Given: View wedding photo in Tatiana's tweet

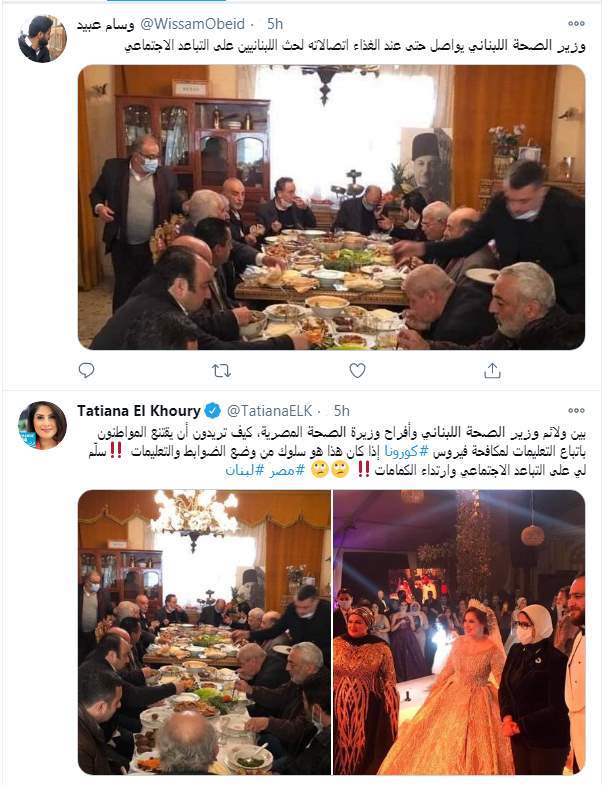Looking at the screenshot, I should click(459, 632).
